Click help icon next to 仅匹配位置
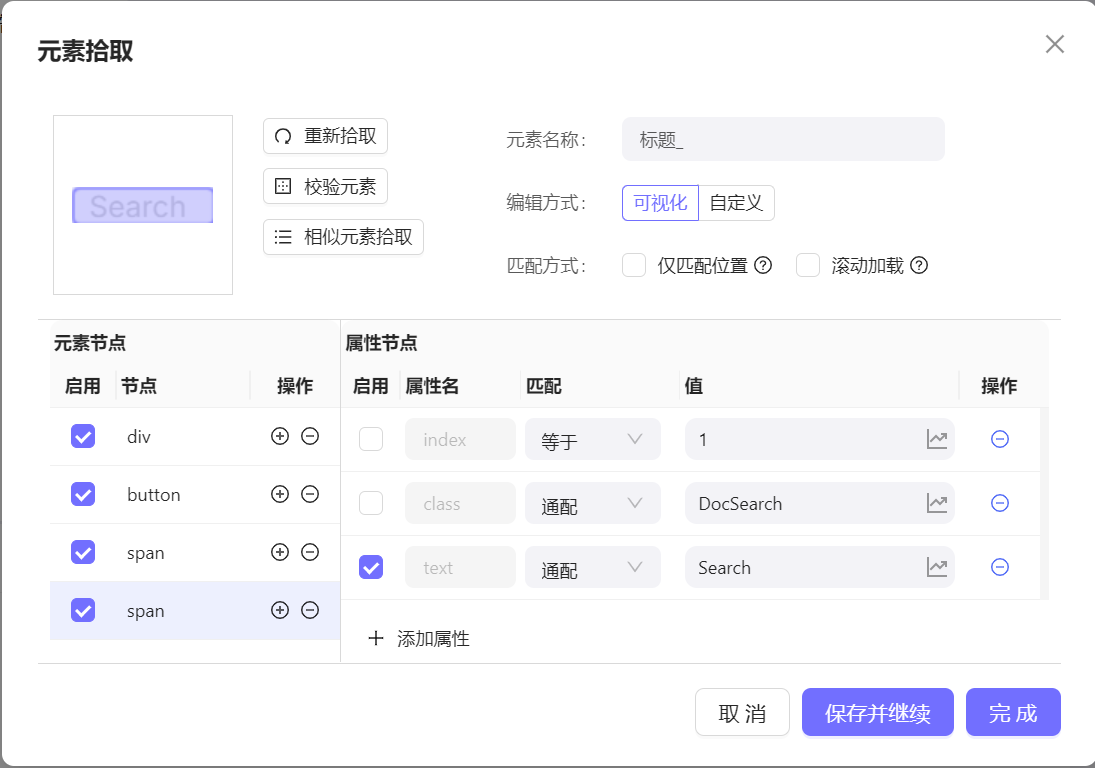Viewport: 1095px width, 768px height. pos(763,265)
